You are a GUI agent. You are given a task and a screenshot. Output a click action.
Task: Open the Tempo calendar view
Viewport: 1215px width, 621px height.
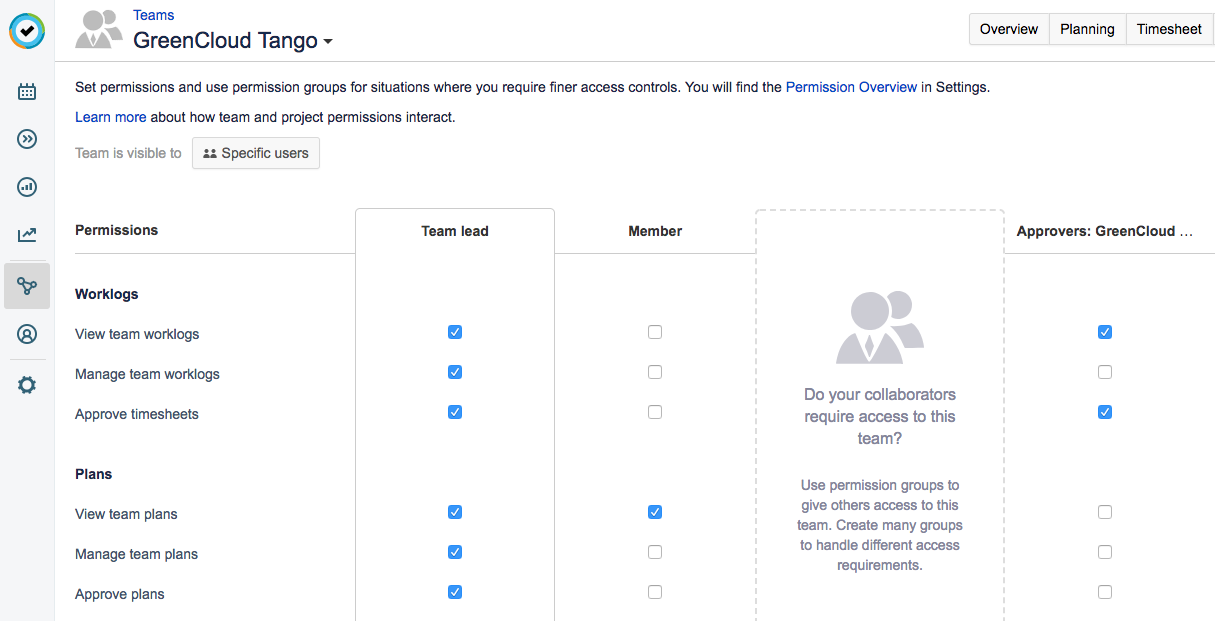(27, 91)
